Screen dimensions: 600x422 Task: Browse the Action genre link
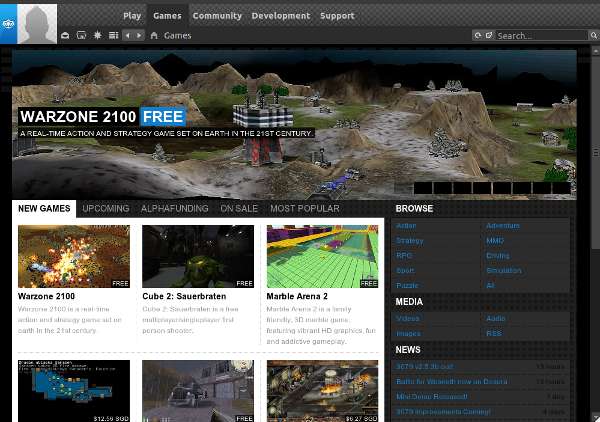(x=406, y=226)
